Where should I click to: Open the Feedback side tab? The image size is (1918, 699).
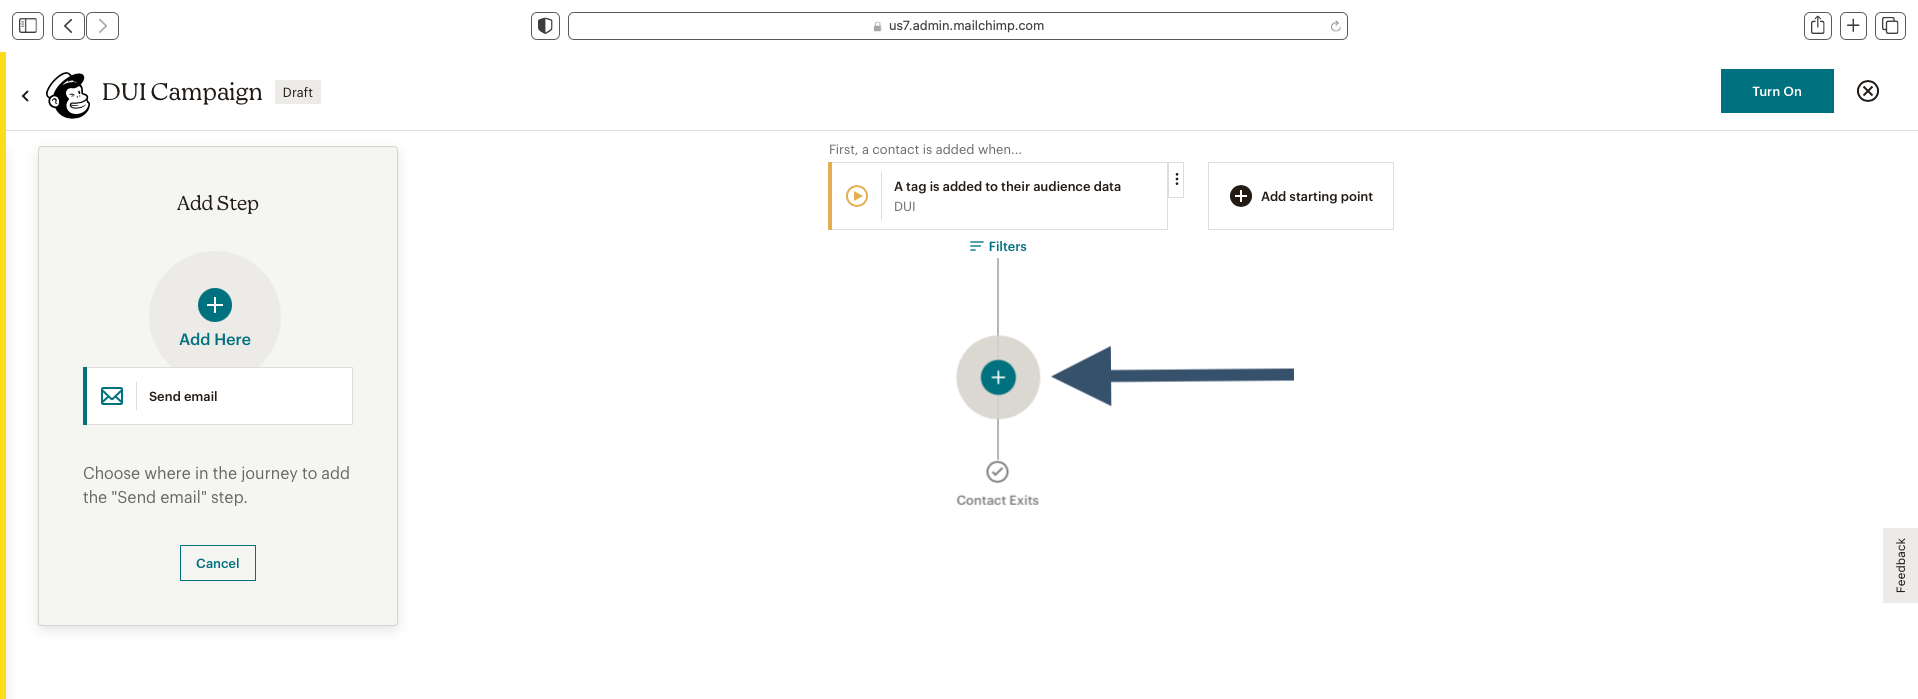[1900, 565]
